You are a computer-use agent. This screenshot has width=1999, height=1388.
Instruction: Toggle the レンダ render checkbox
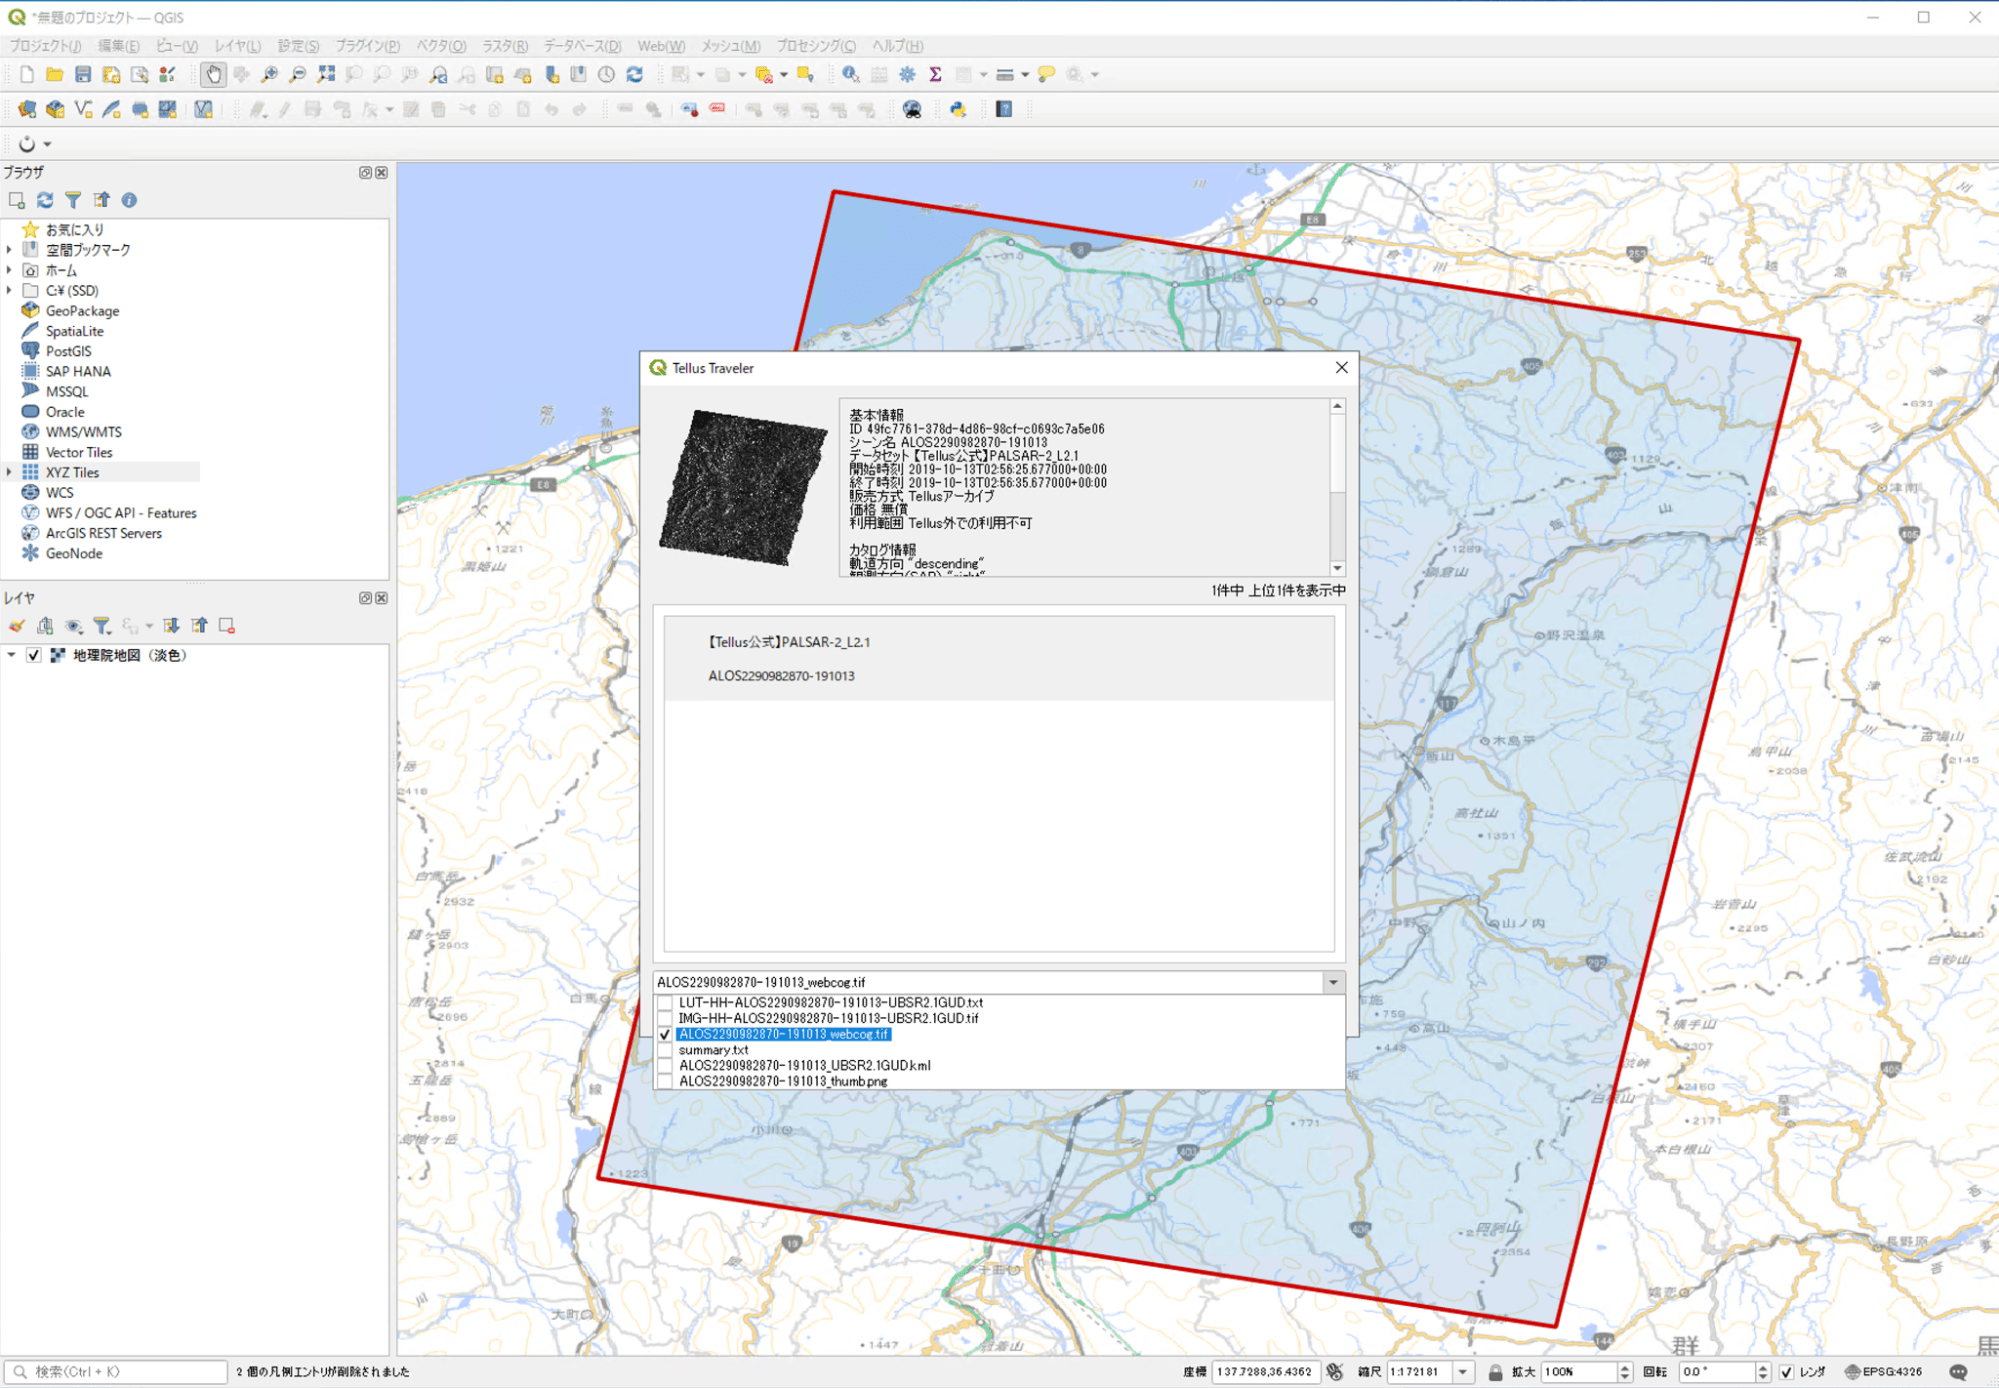(1786, 1372)
